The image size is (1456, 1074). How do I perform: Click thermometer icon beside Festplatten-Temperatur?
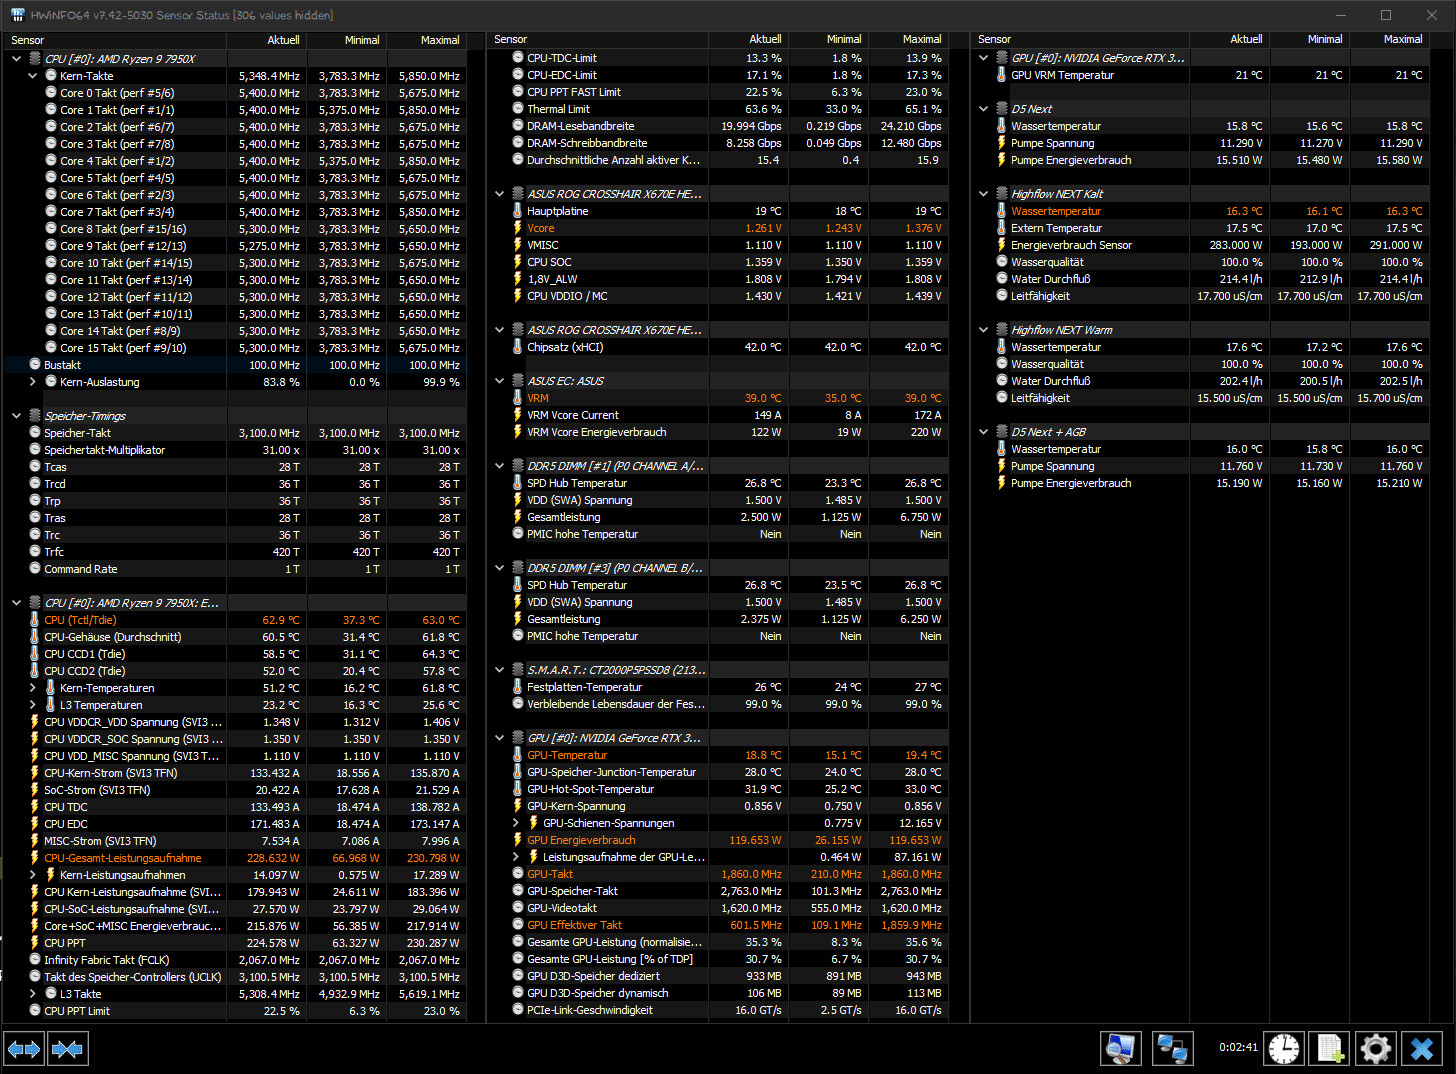517,687
